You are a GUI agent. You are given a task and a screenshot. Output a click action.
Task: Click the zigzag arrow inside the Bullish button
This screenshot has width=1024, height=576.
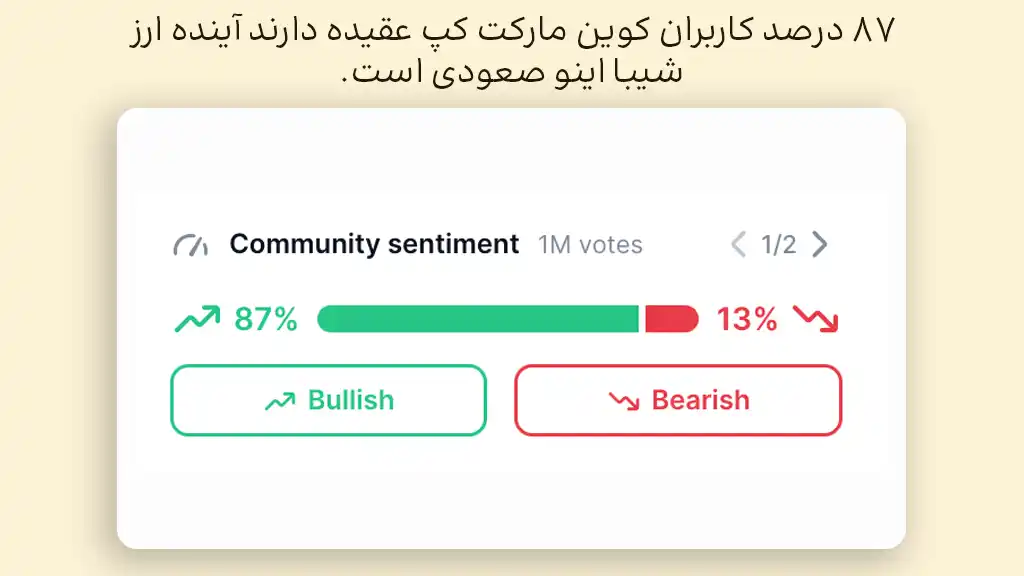[x=281, y=399]
